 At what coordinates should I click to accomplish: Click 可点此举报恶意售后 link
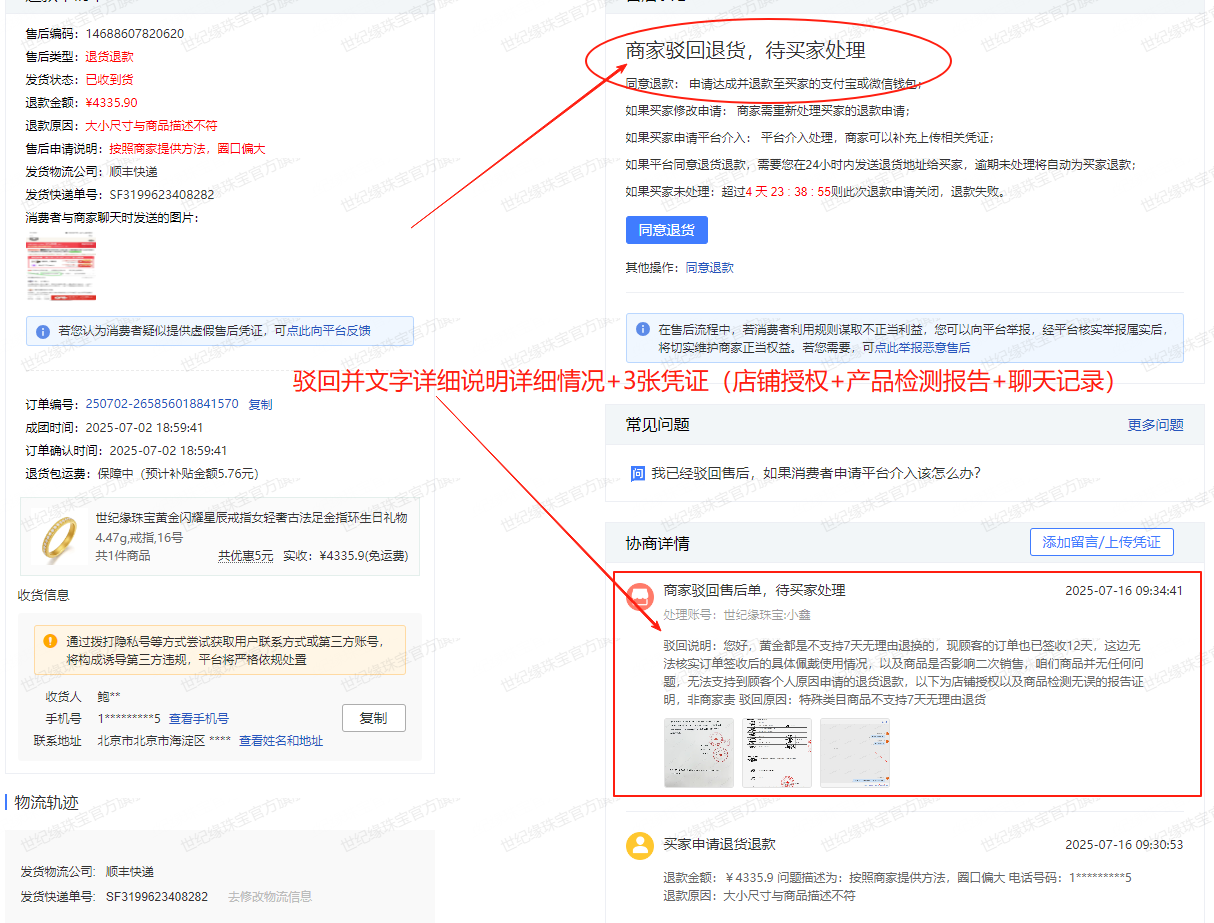915,348
